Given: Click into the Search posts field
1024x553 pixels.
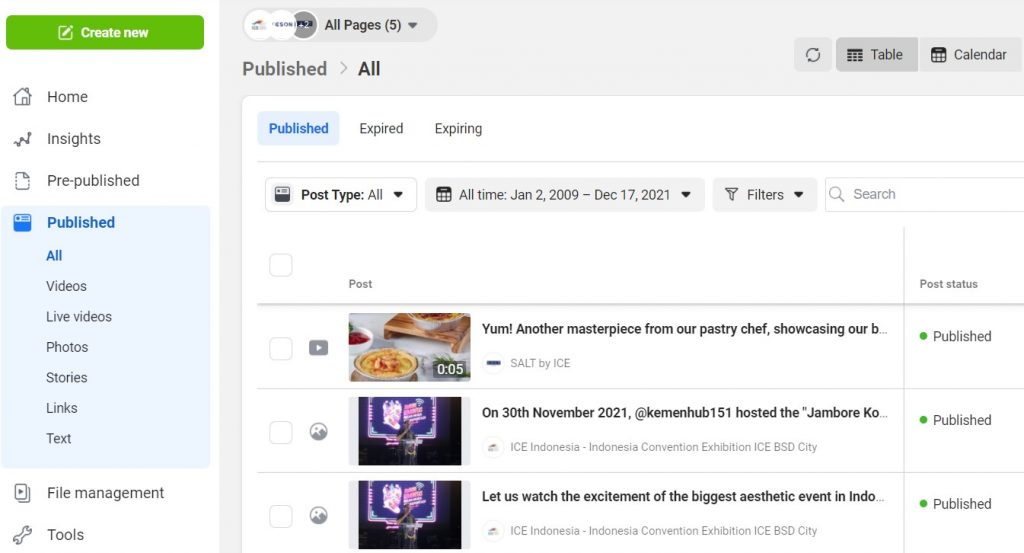Looking at the screenshot, I should pyautogui.click(x=927, y=195).
